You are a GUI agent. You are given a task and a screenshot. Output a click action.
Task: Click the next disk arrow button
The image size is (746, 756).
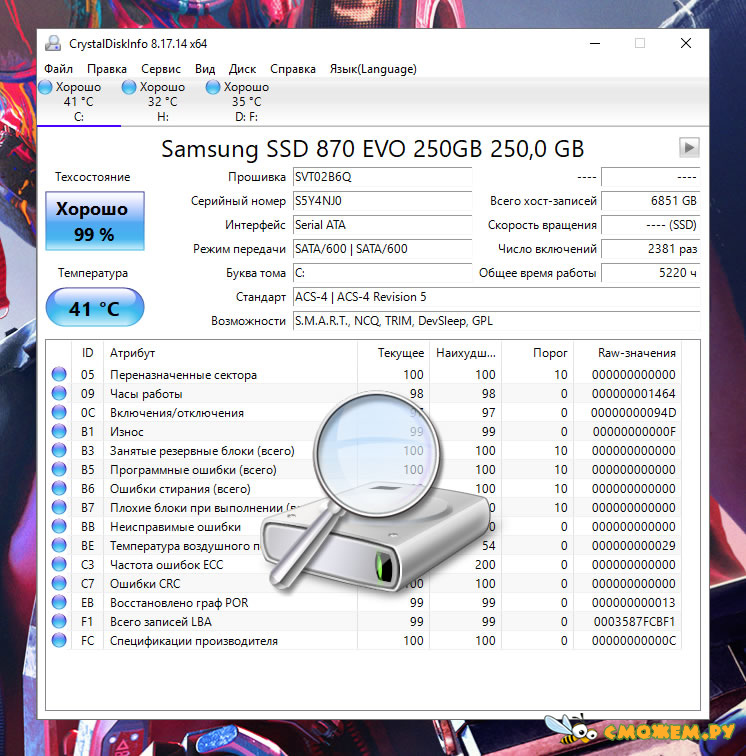click(x=689, y=147)
